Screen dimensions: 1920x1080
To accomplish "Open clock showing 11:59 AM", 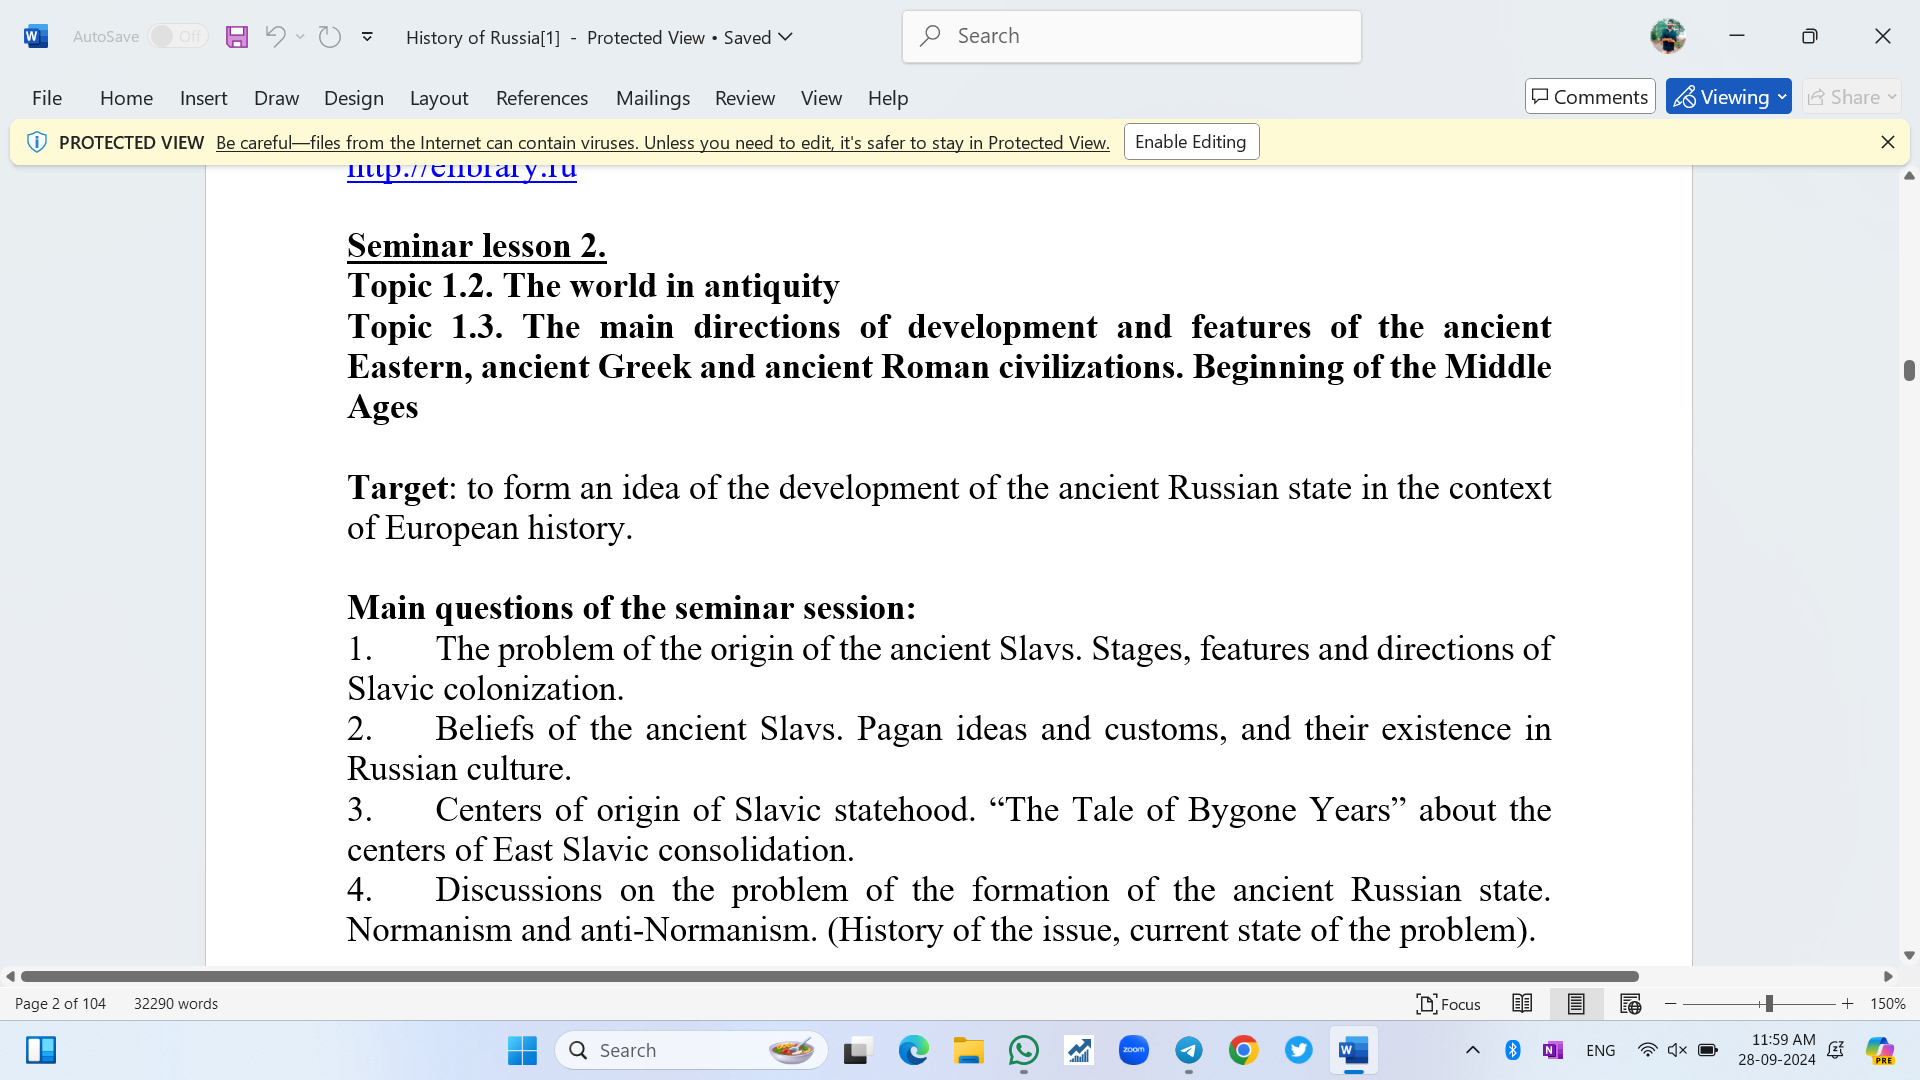I will tap(1777, 1050).
